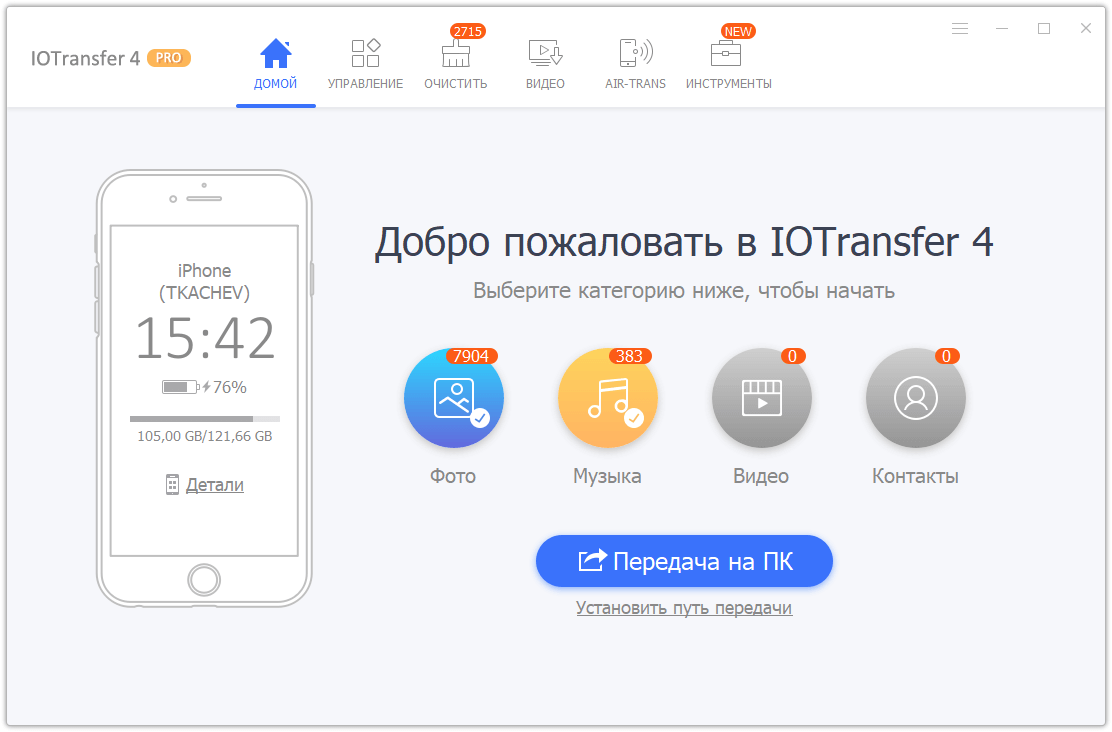
Task: Switch to the УПРАВЛЕНИЕ tab
Action: point(365,65)
